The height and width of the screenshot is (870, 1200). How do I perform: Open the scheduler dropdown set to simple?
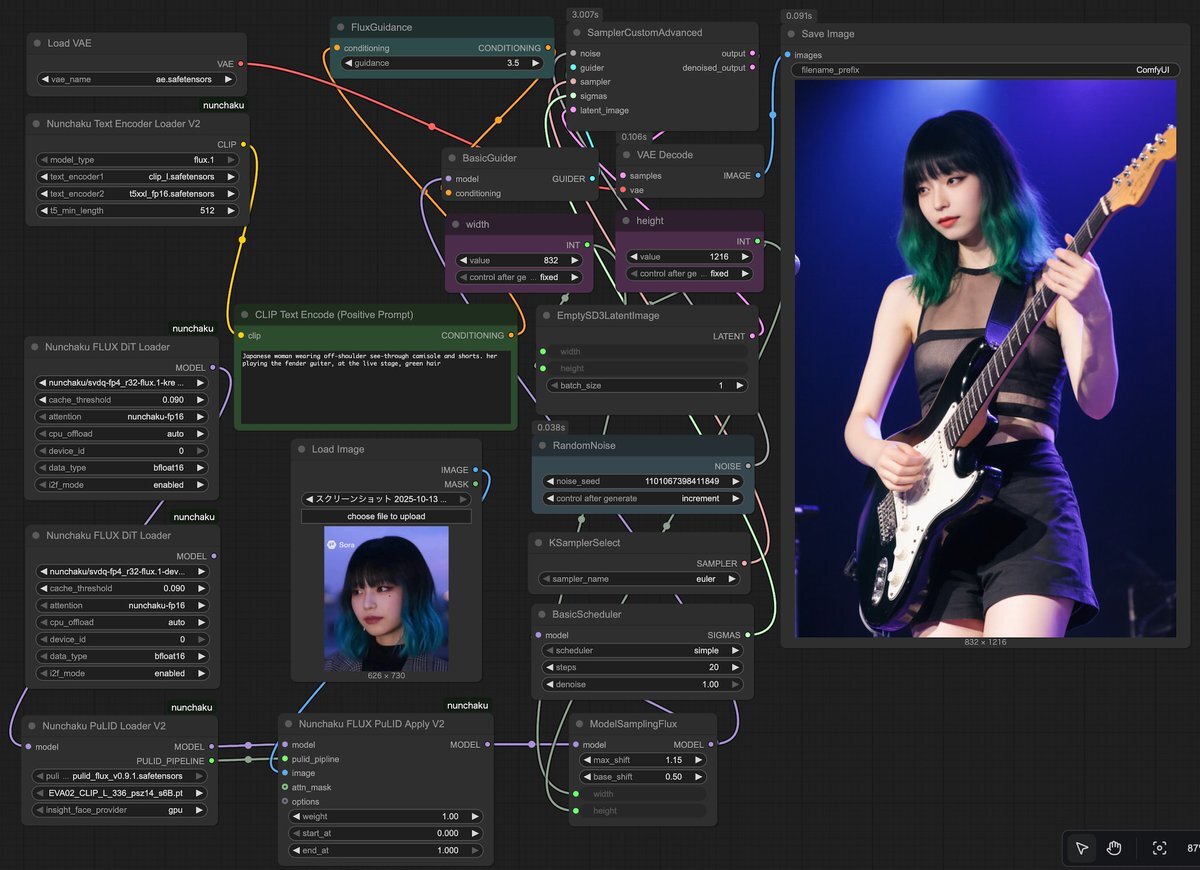coord(640,650)
